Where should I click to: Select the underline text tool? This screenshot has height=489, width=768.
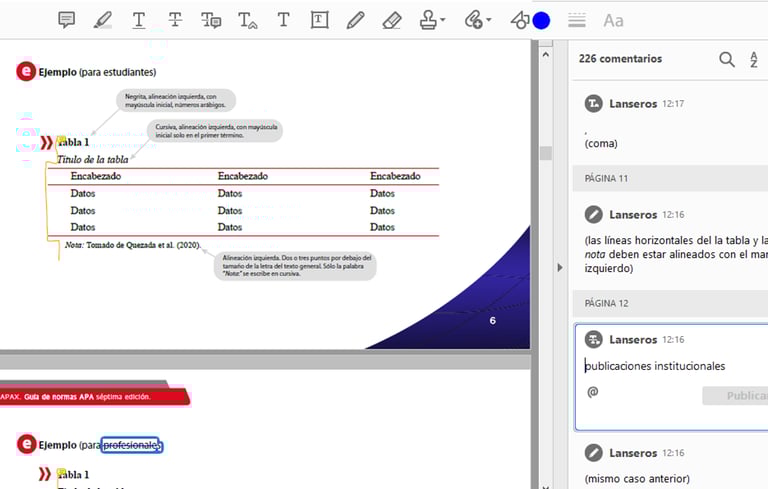pyautogui.click(x=139, y=20)
